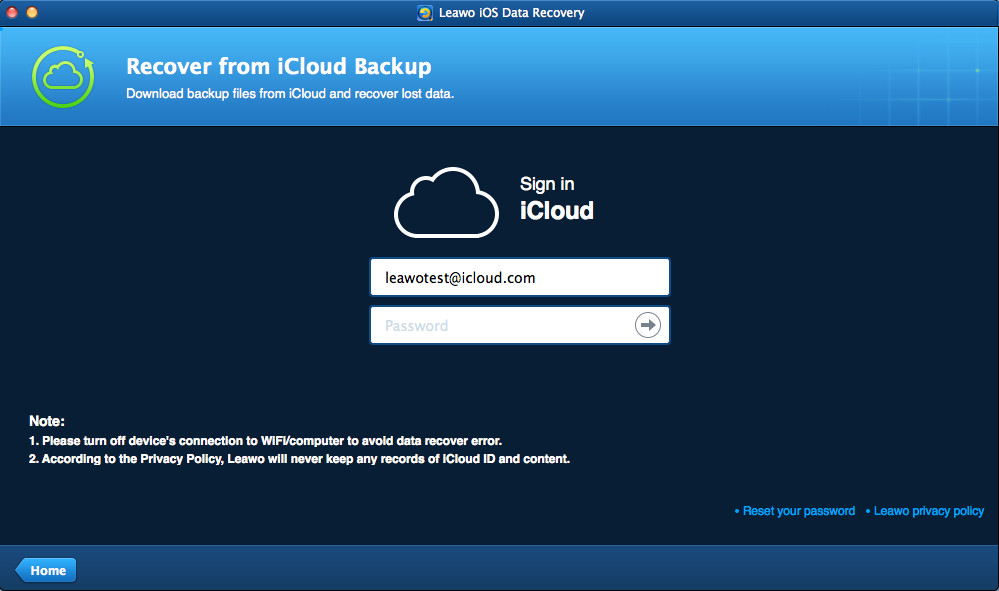Click the first note about turning off WiFi
The width and height of the screenshot is (999, 591).
[x=264, y=440]
